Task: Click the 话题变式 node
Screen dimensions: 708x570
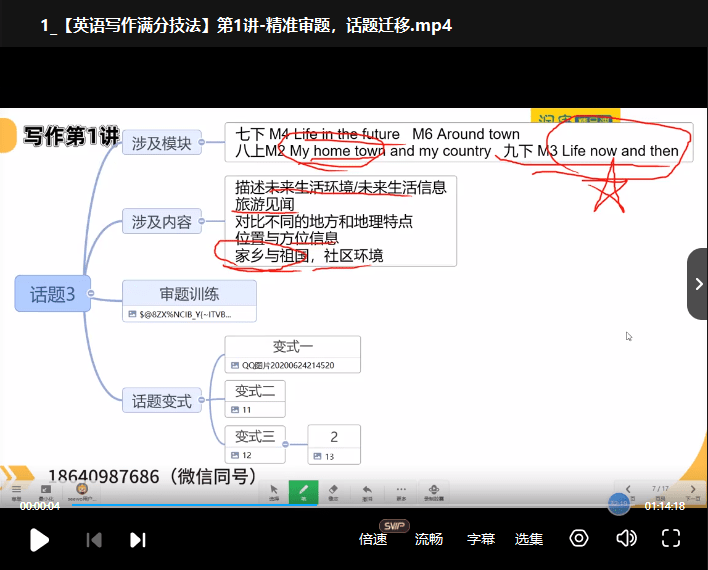Action: [162, 400]
